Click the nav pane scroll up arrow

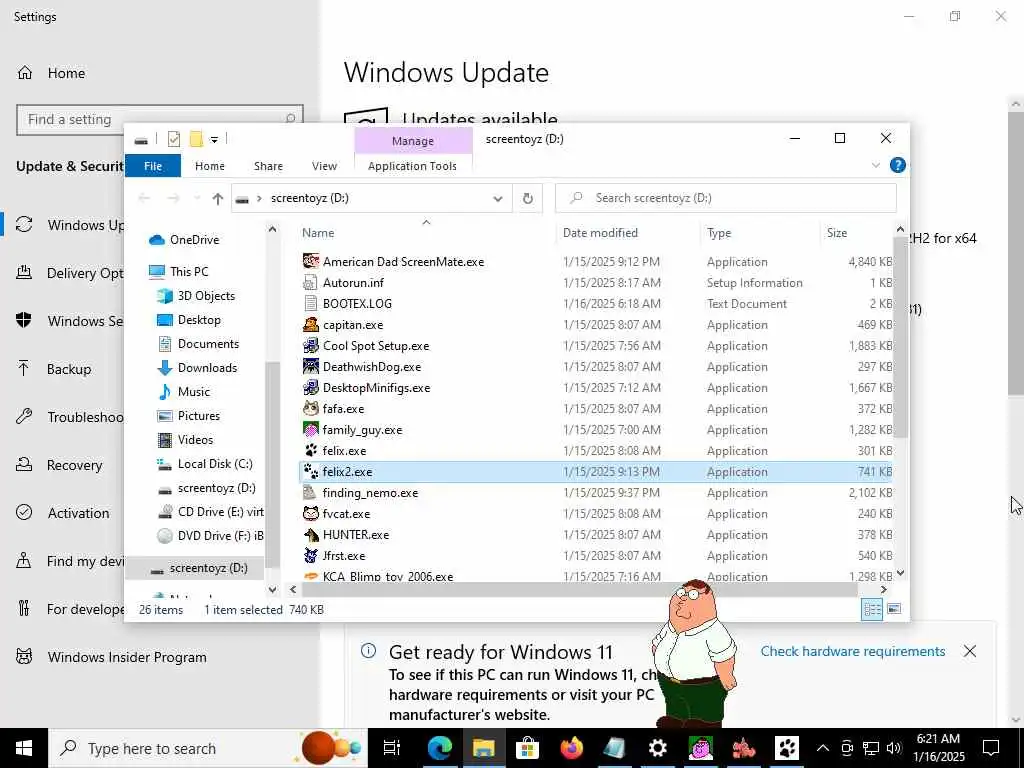coord(272,230)
